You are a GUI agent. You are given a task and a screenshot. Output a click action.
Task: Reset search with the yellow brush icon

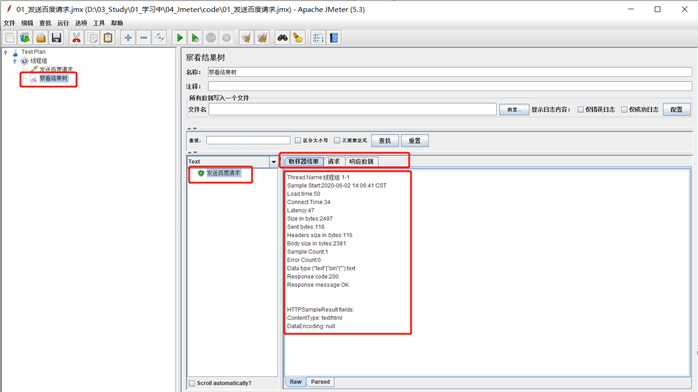(298, 38)
